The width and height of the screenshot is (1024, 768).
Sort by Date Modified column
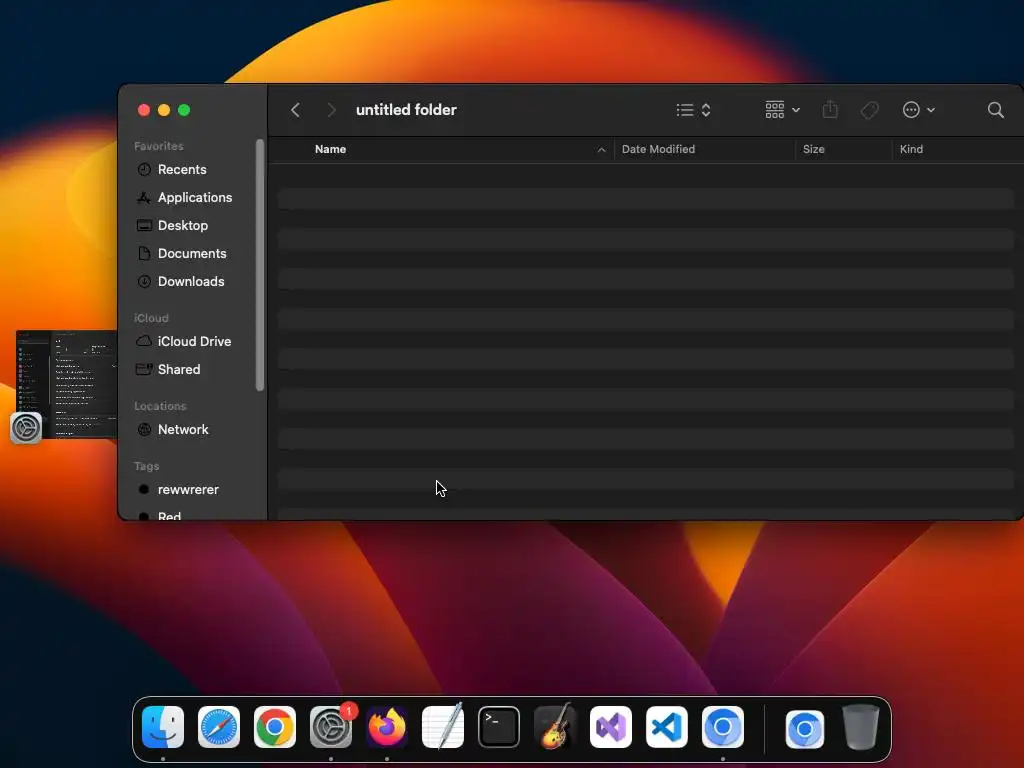(x=658, y=149)
